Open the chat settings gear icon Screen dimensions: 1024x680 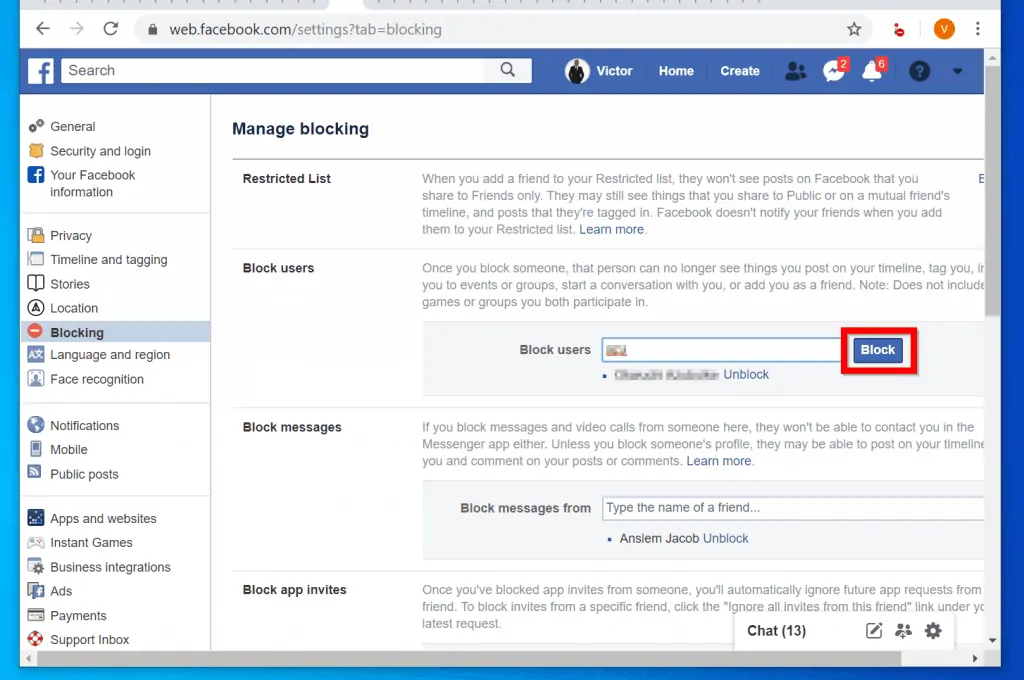(x=932, y=631)
